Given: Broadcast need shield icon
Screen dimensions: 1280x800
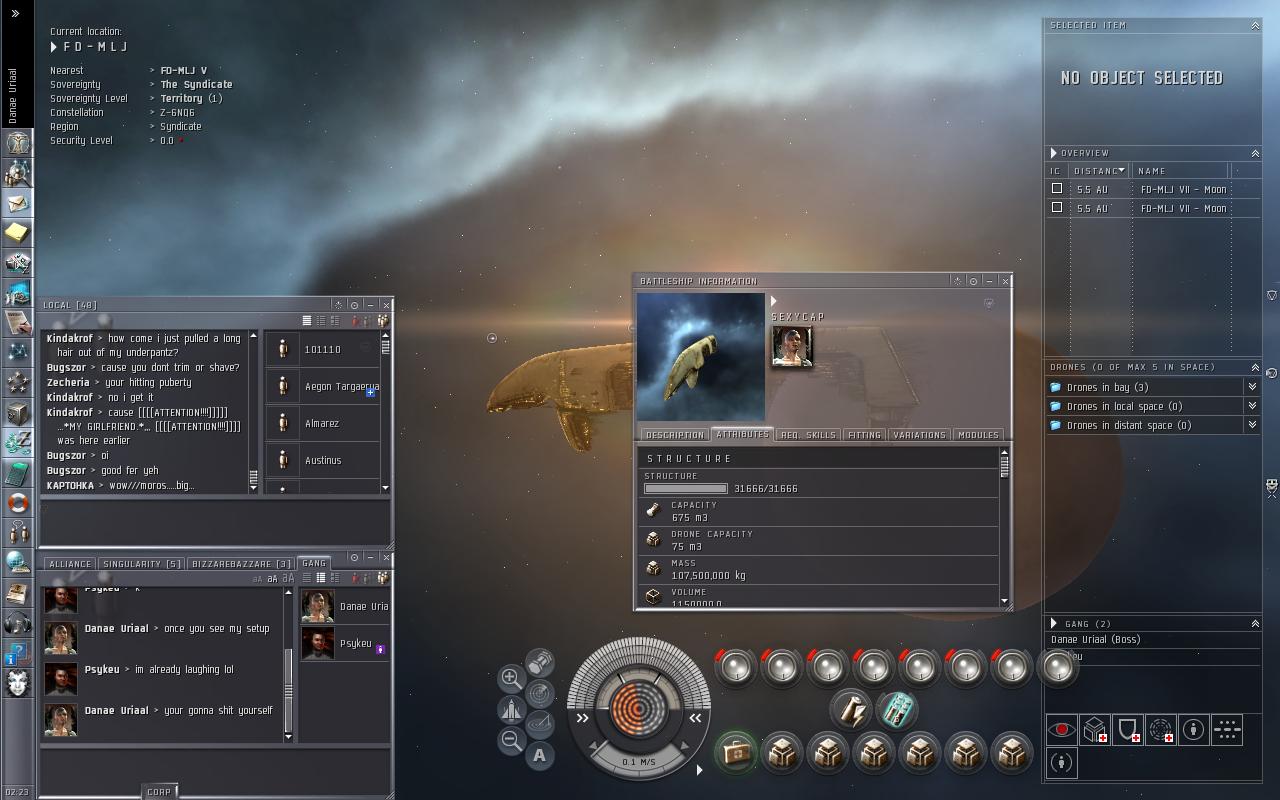Looking at the screenshot, I should click(1128, 730).
